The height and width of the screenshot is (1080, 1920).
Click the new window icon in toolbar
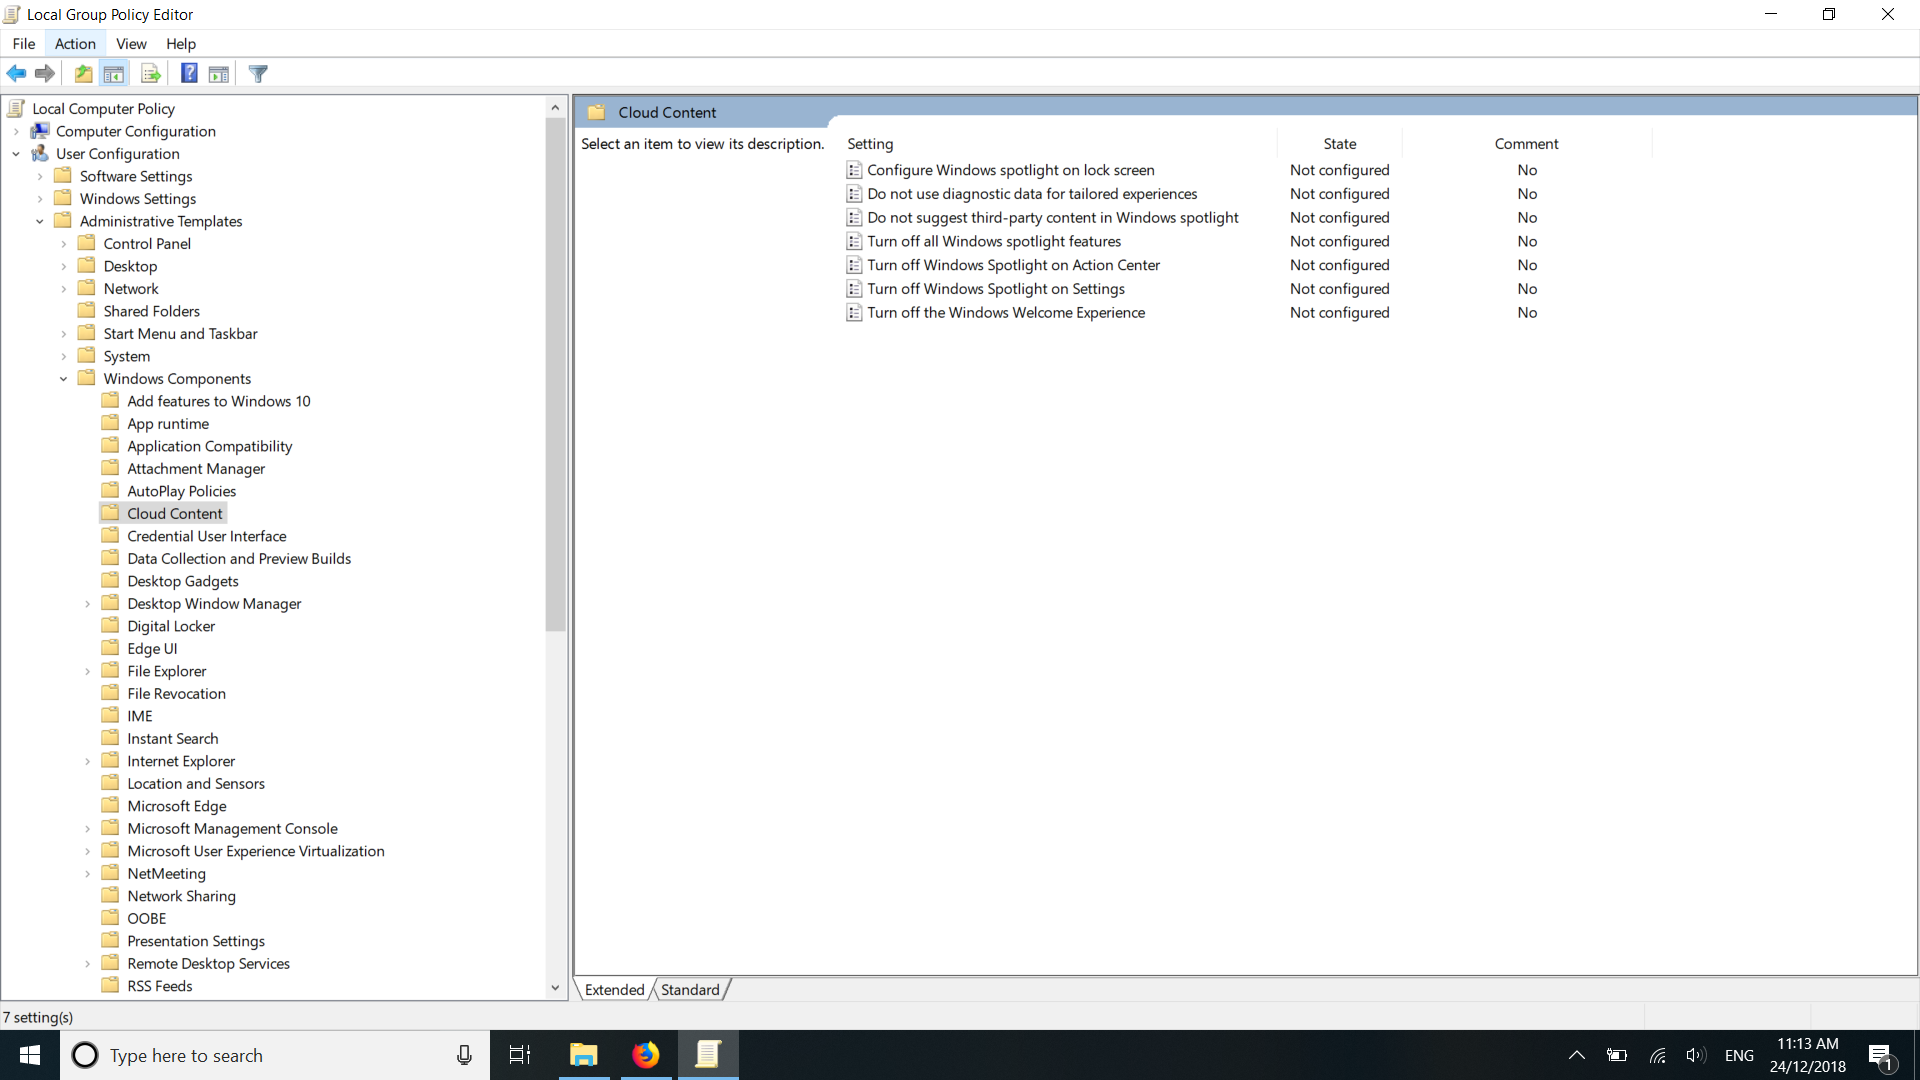coord(220,74)
